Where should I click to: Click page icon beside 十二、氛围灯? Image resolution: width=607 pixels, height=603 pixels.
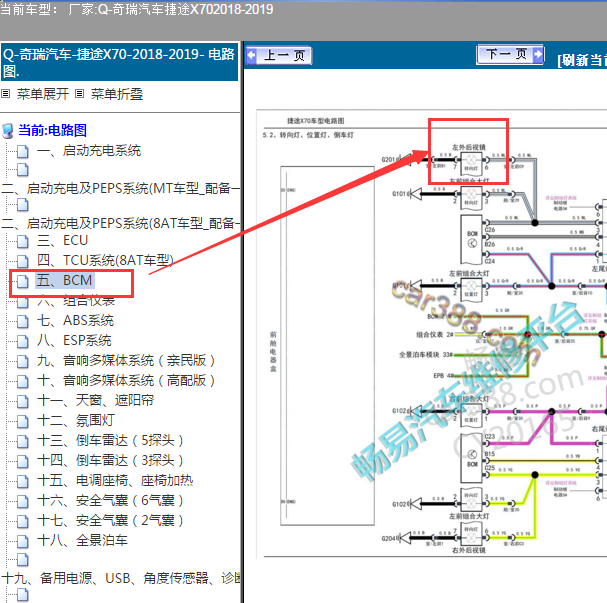23,421
